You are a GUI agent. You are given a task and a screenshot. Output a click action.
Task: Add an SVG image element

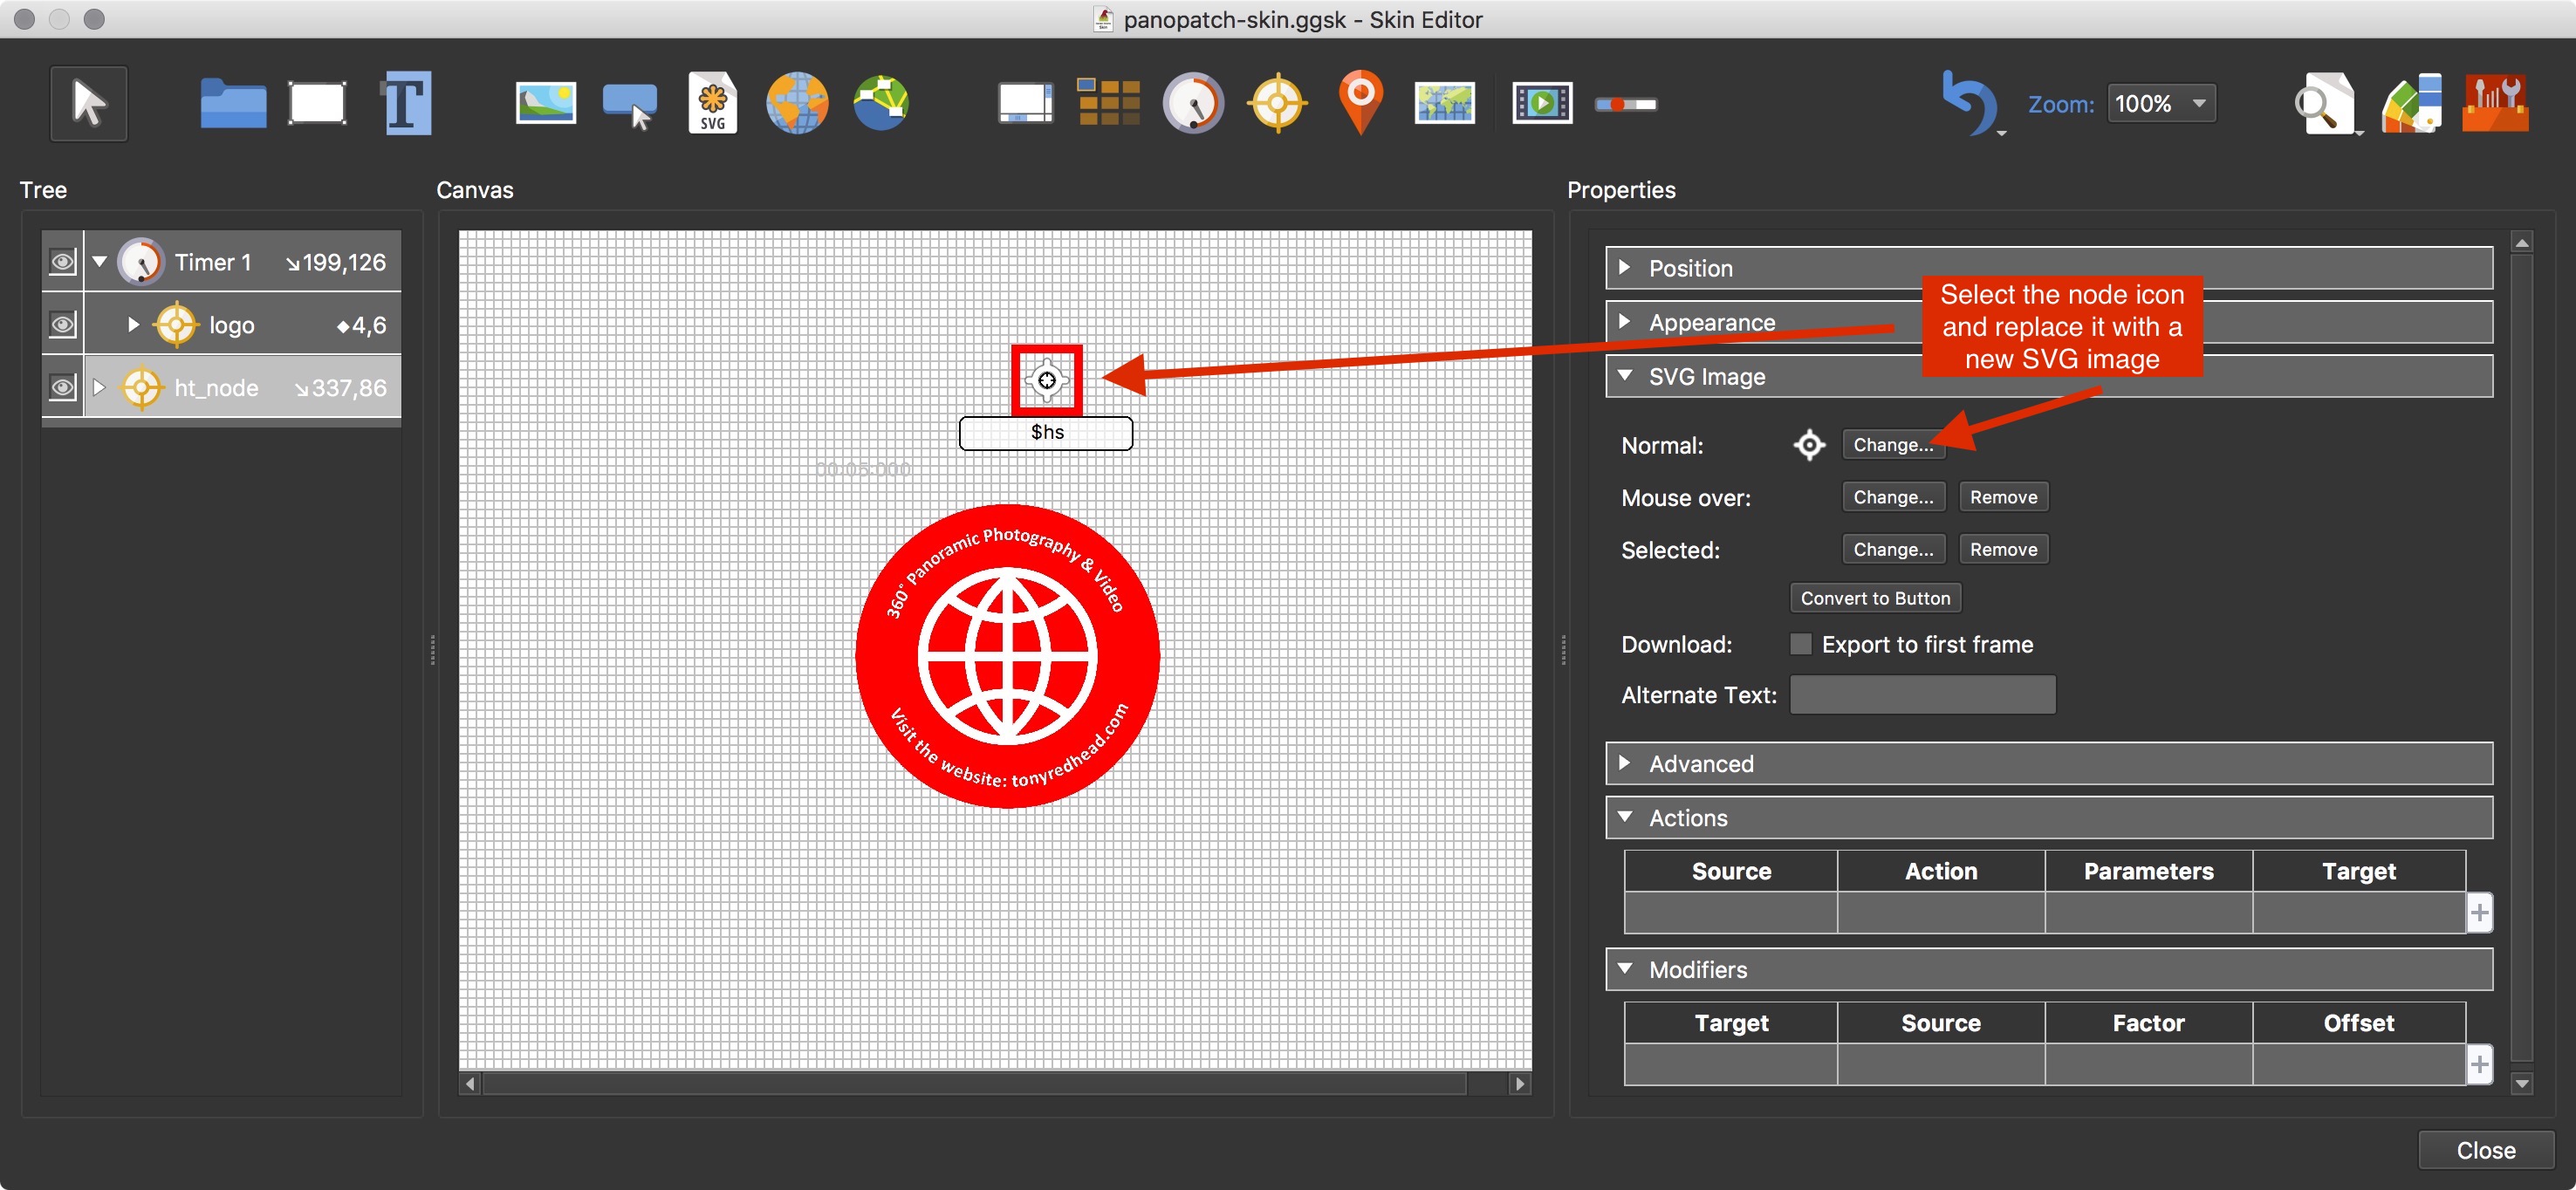pyautogui.click(x=713, y=103)
